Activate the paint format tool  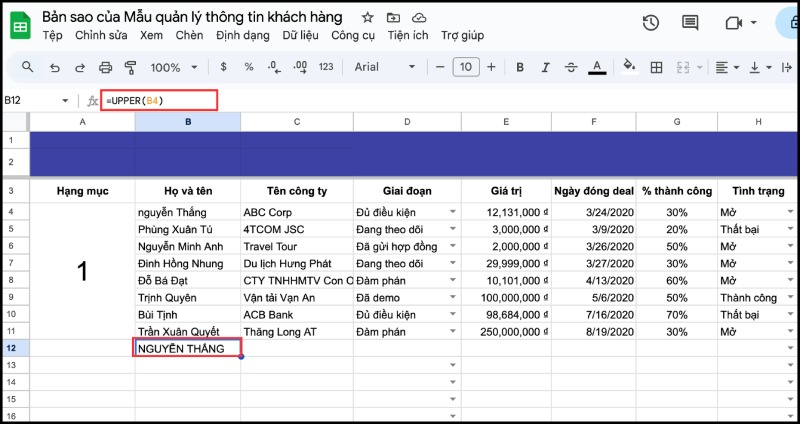(x=131, y=67)
